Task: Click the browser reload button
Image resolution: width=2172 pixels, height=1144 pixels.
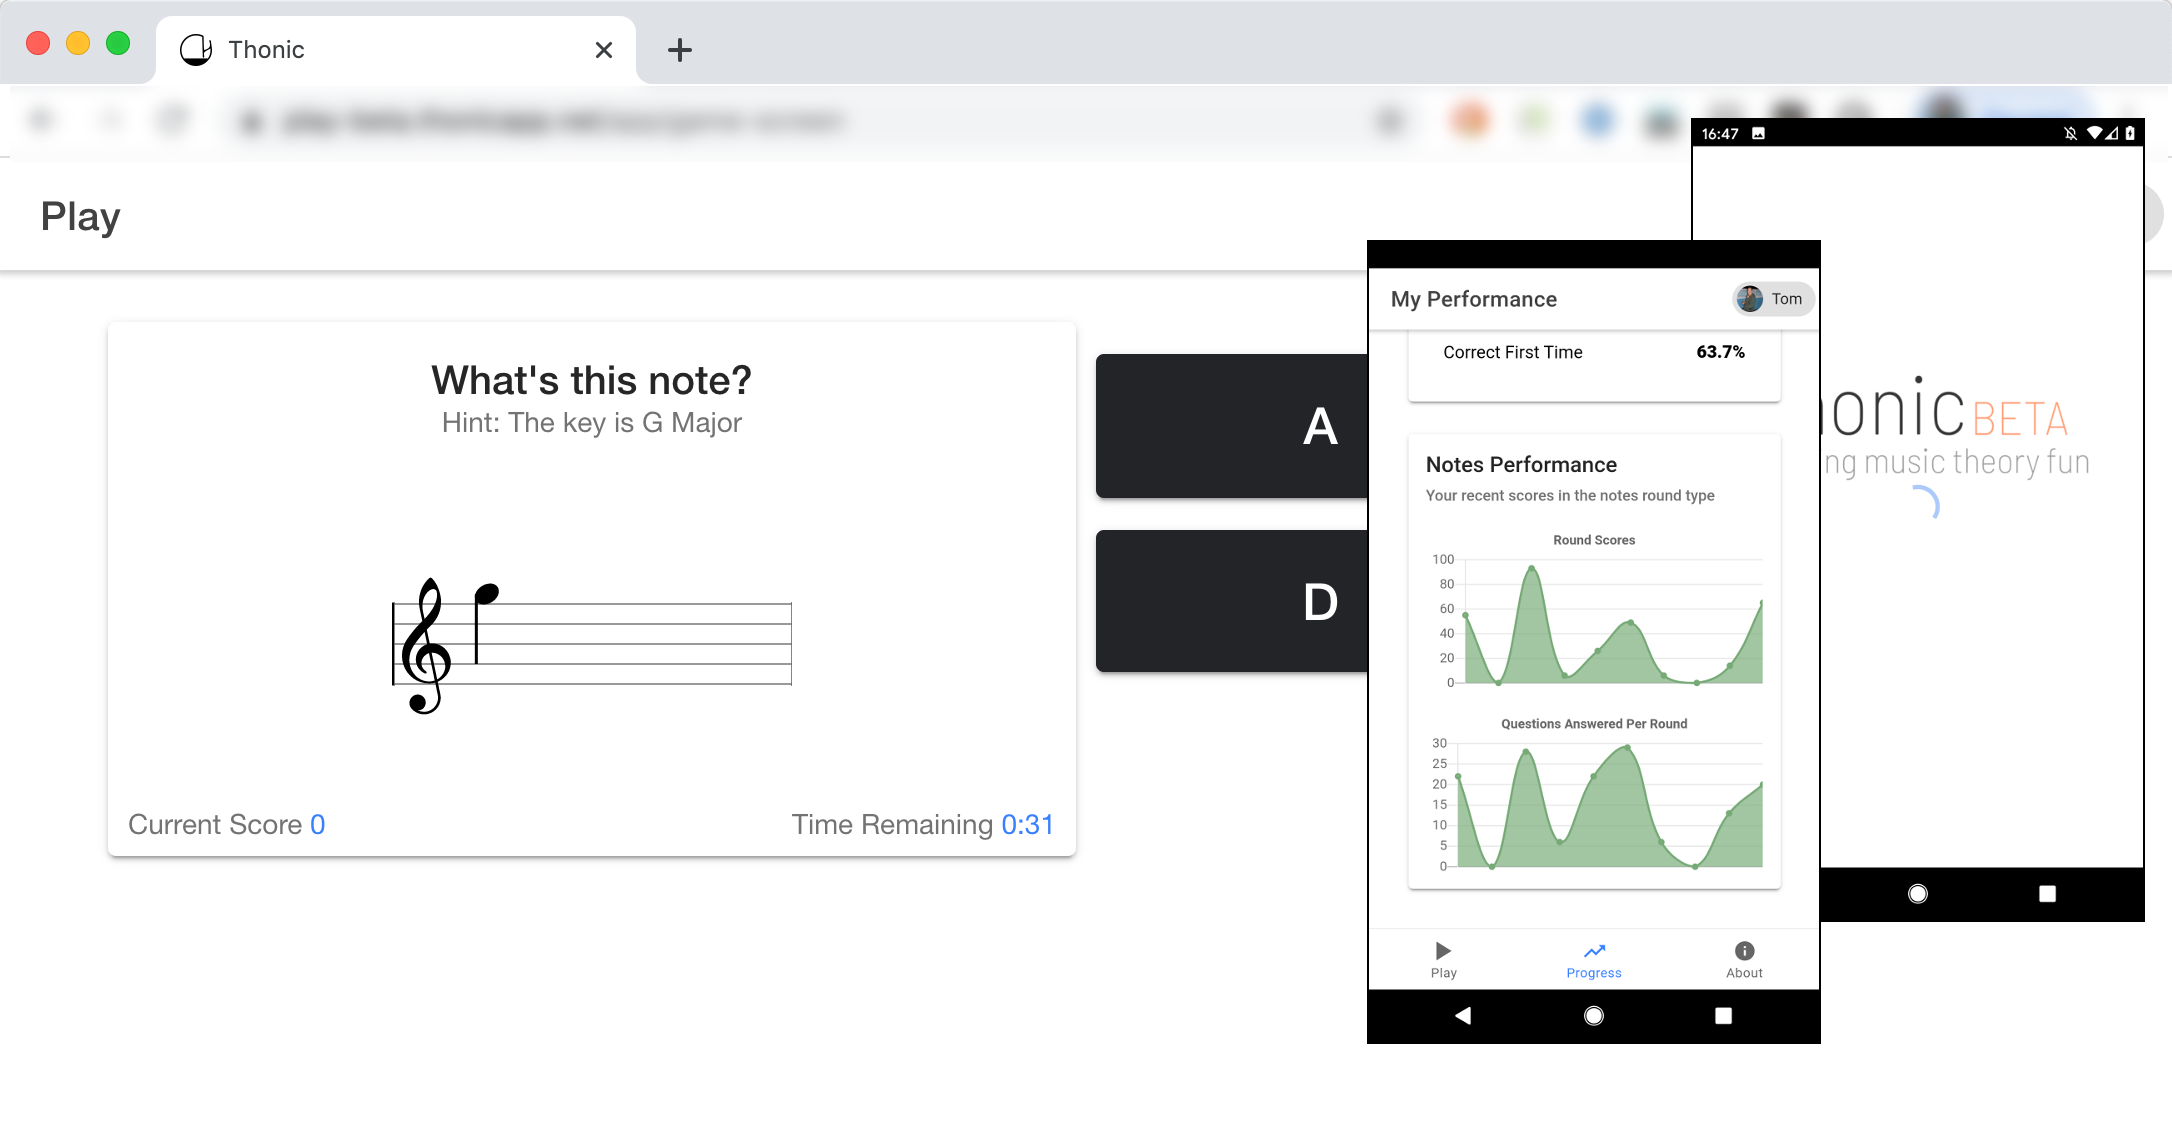Action: pos(174,121)
